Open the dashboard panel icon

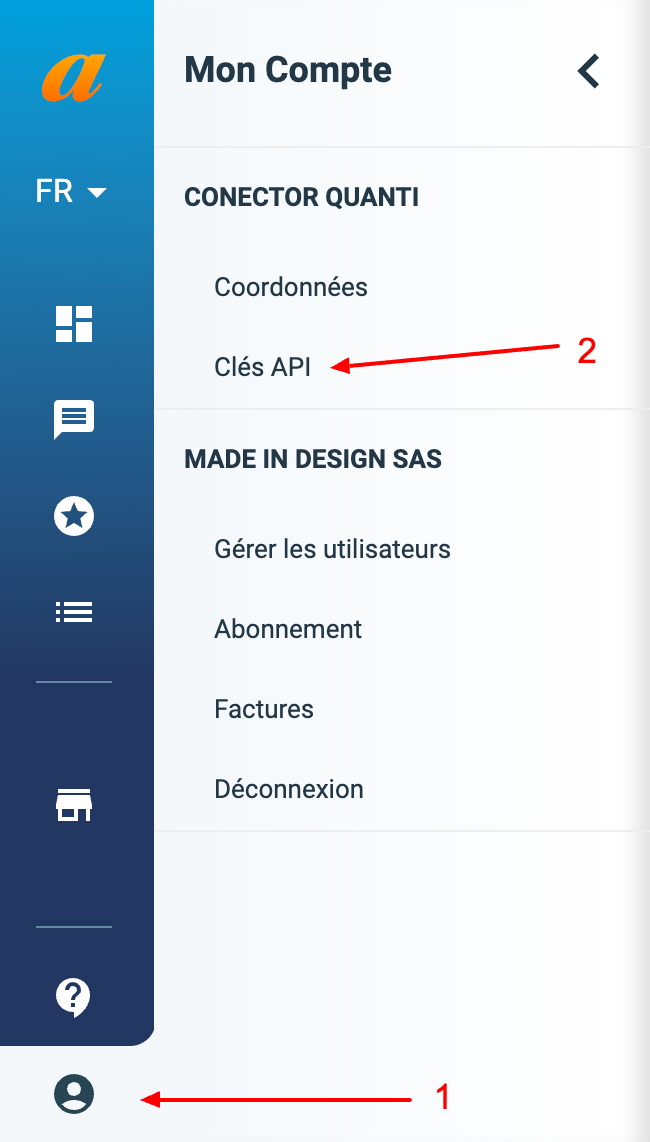click(73, 324)
